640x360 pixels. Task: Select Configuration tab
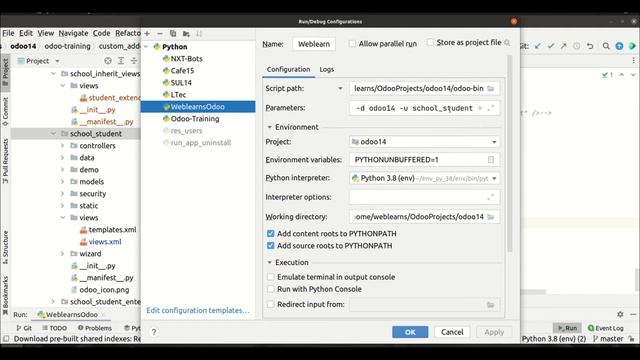pos(288,69)
